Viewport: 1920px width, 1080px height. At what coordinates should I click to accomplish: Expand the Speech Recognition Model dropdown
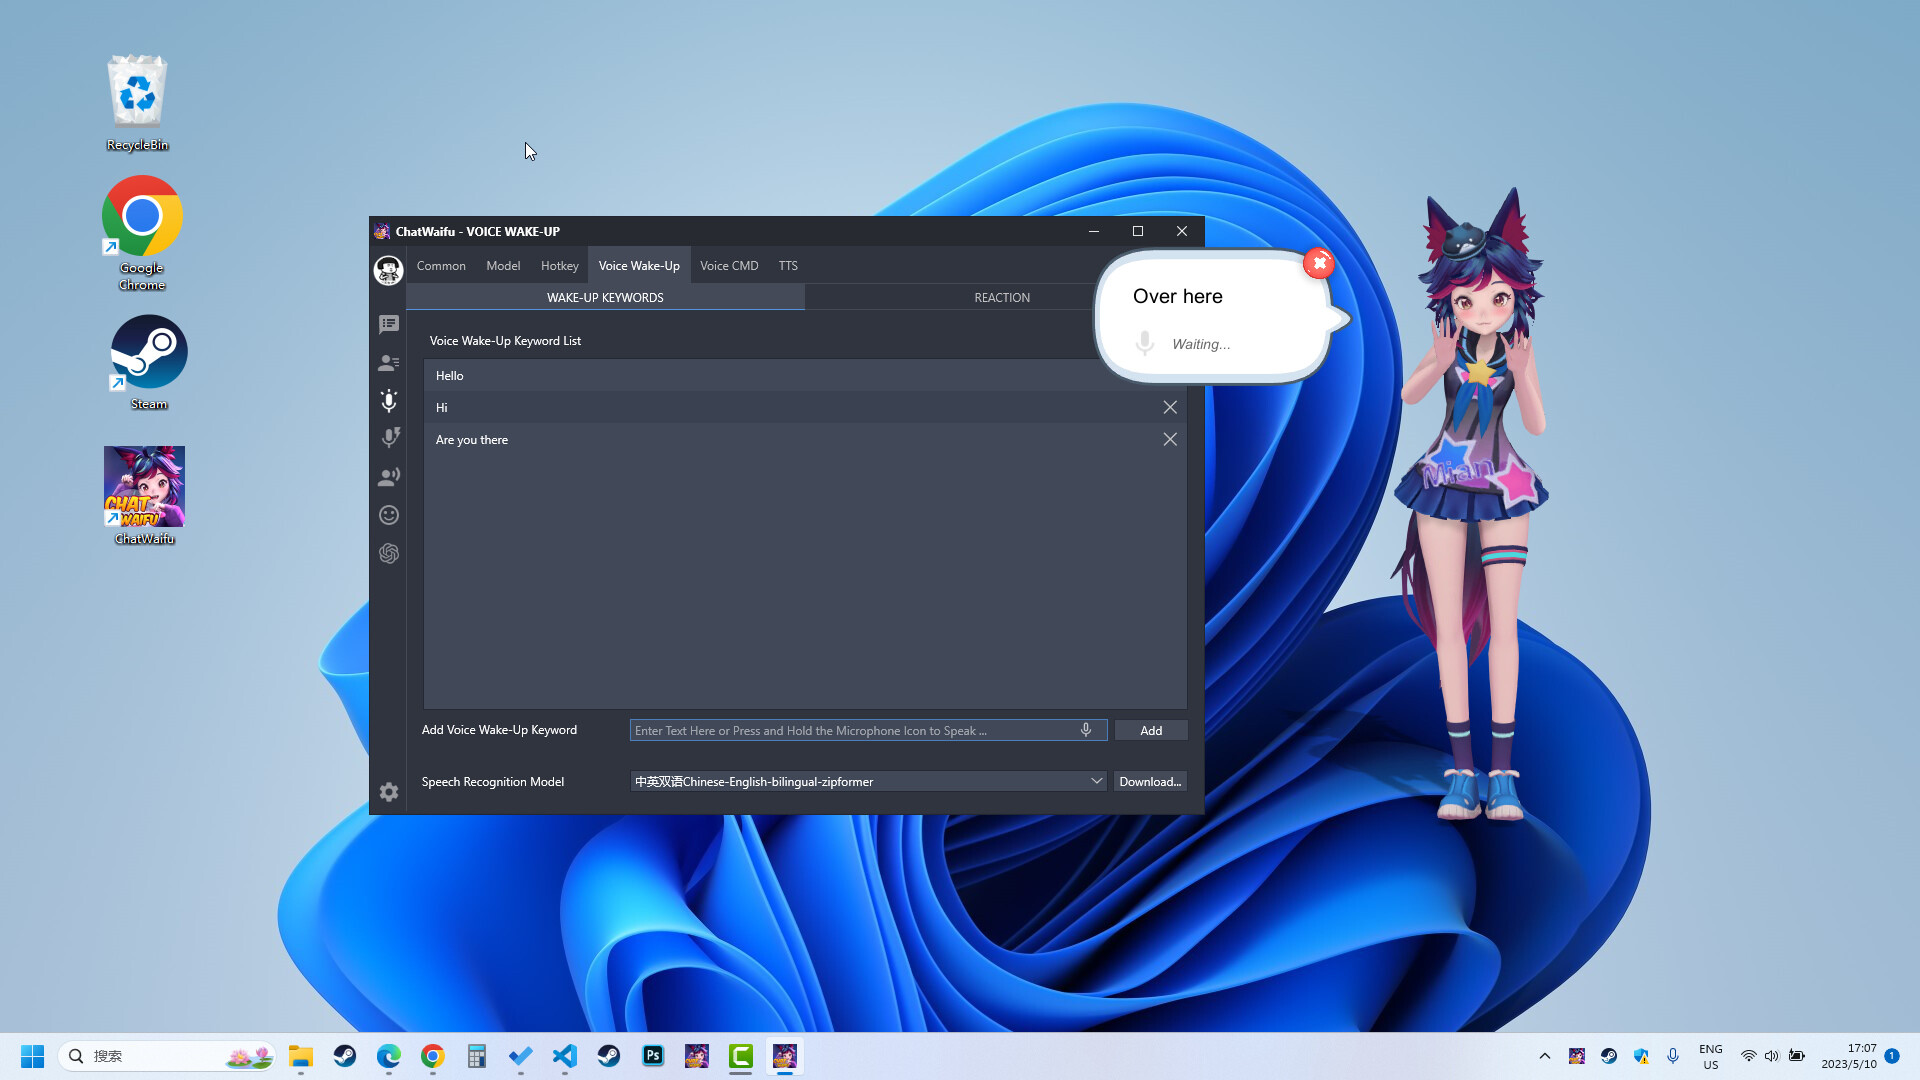(x=1096, y=780)
